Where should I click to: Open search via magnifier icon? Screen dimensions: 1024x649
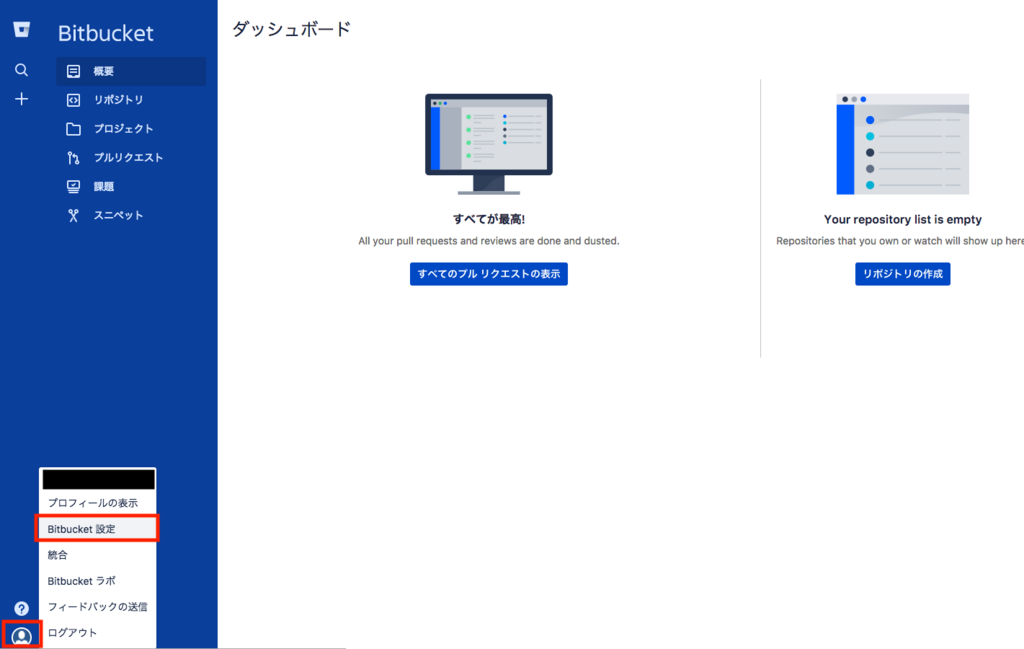pos(22,70)
